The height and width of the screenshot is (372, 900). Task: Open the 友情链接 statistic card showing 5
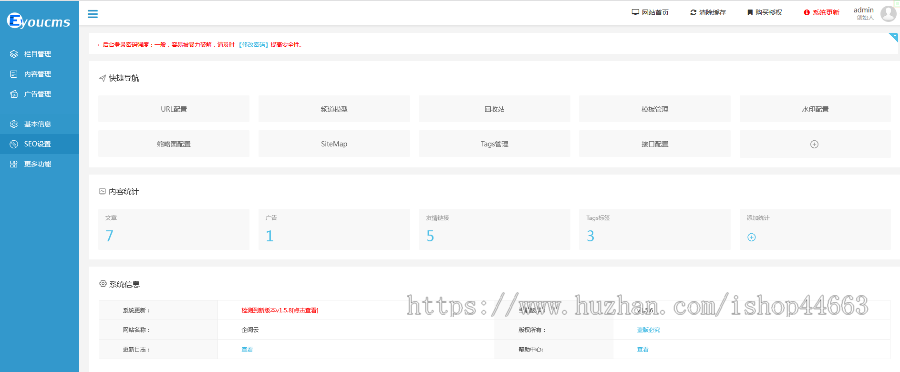click(x=494, y=229)
